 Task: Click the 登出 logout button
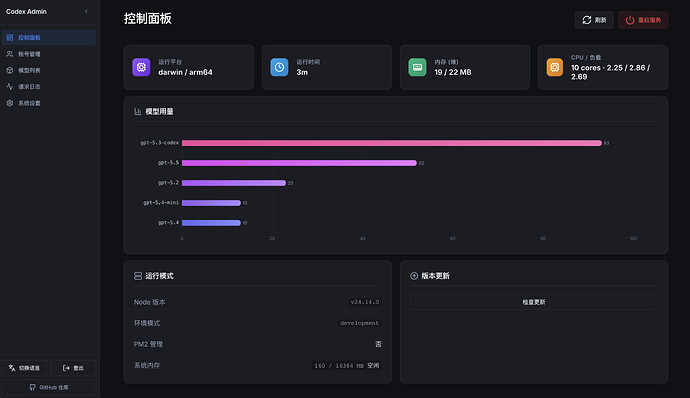[73, 368]
